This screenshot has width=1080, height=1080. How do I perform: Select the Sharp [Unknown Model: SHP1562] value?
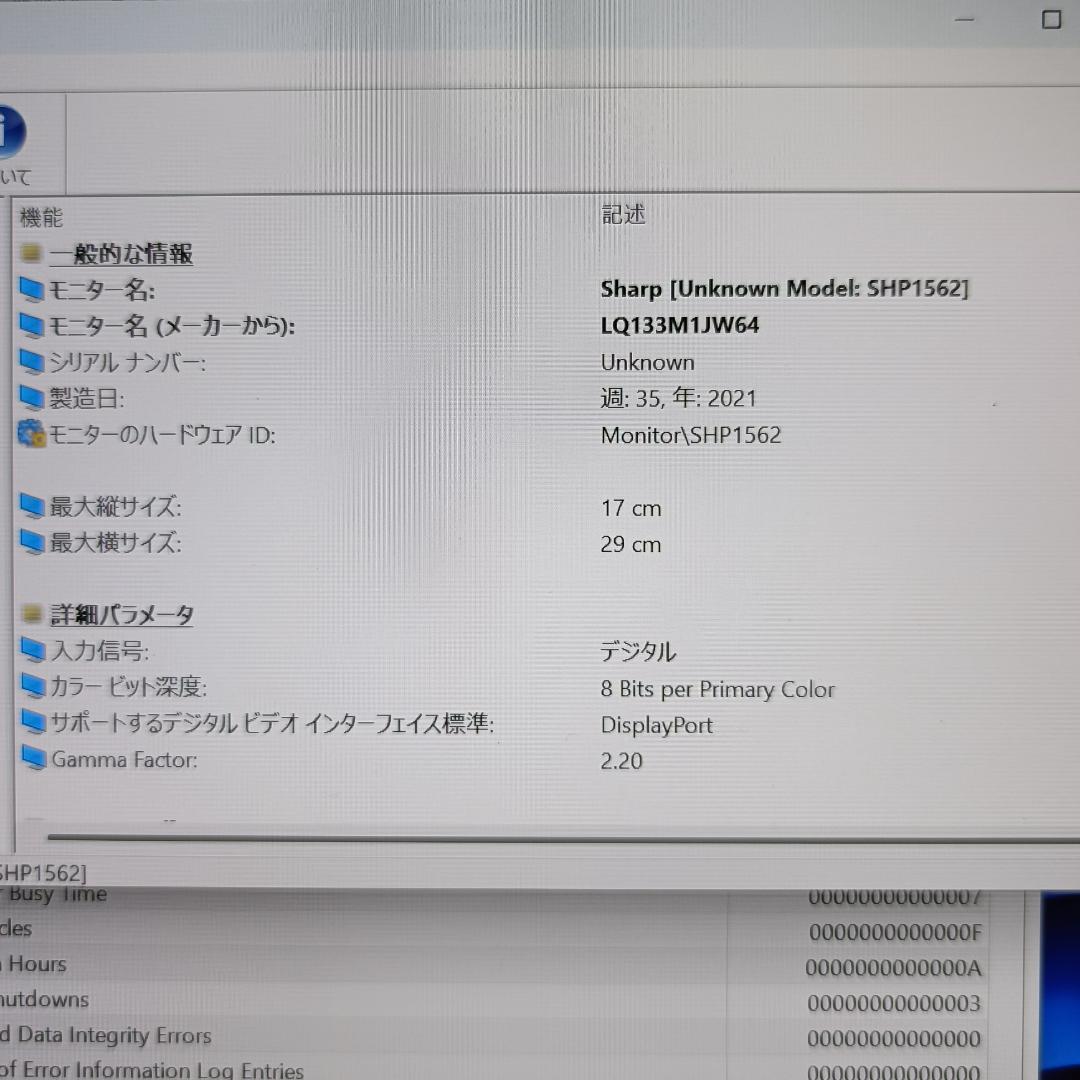[x=784, y=289]
